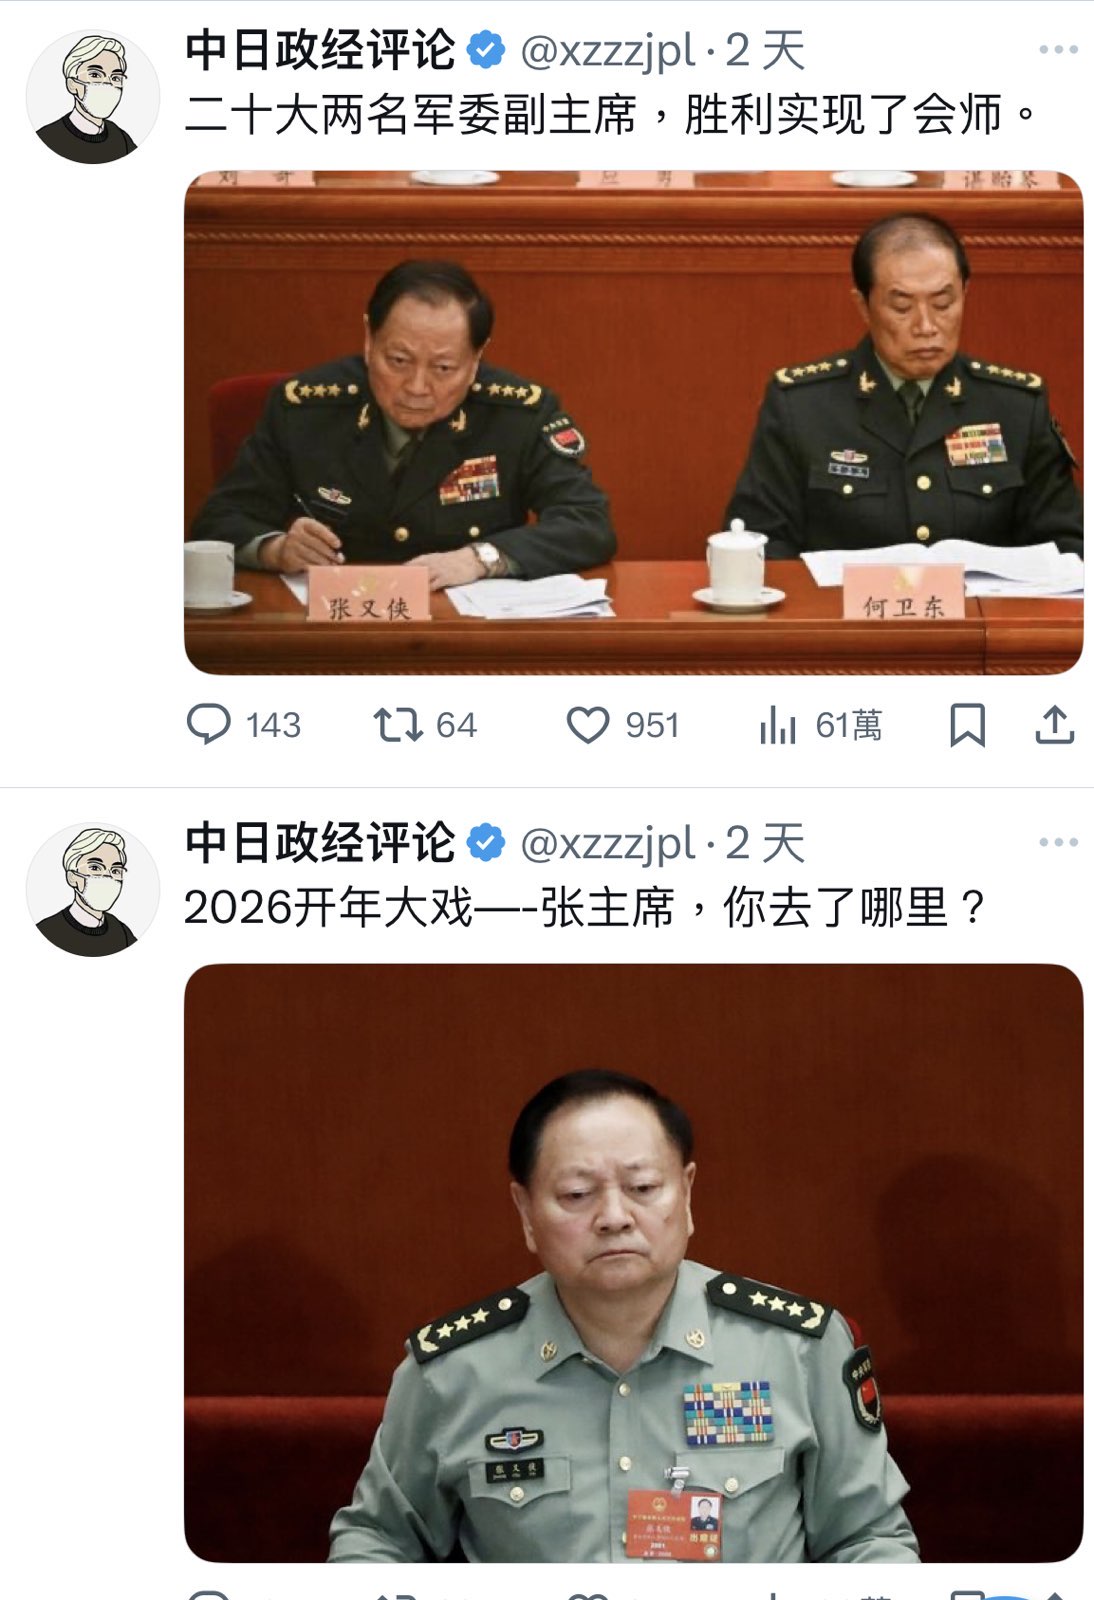Screen dimensions: 1094x1600
Task: Open 中日政经评论 profile name in second tweet
Action: (x=320, y=843)
